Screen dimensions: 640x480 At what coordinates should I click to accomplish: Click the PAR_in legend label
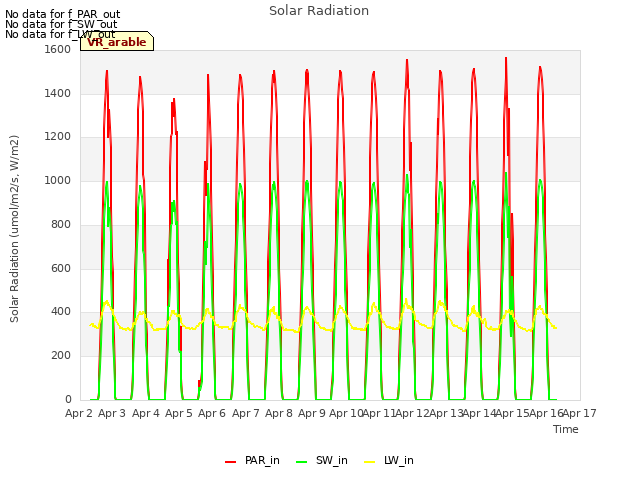pos(262,460)
